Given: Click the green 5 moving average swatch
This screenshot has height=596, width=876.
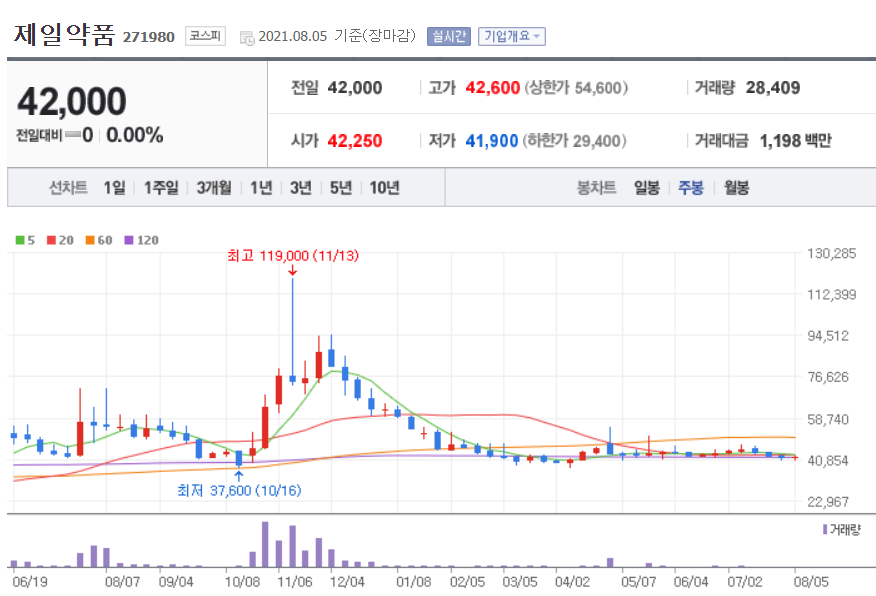Looking at the screenshot, I should pos(20,240).
